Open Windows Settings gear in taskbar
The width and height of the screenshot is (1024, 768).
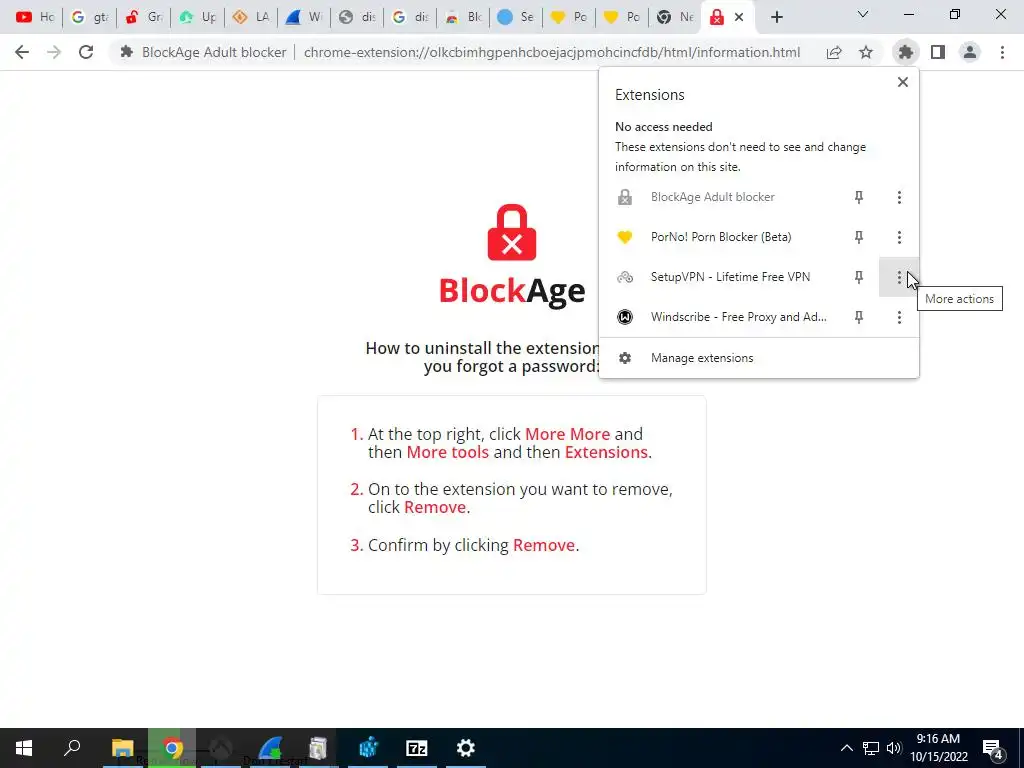click(x=466, y=748)
